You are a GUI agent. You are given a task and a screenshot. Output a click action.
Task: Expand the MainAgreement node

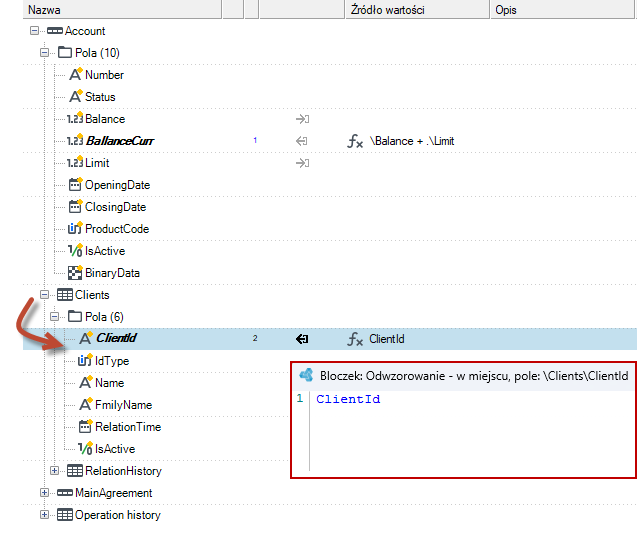pos(44,493)
